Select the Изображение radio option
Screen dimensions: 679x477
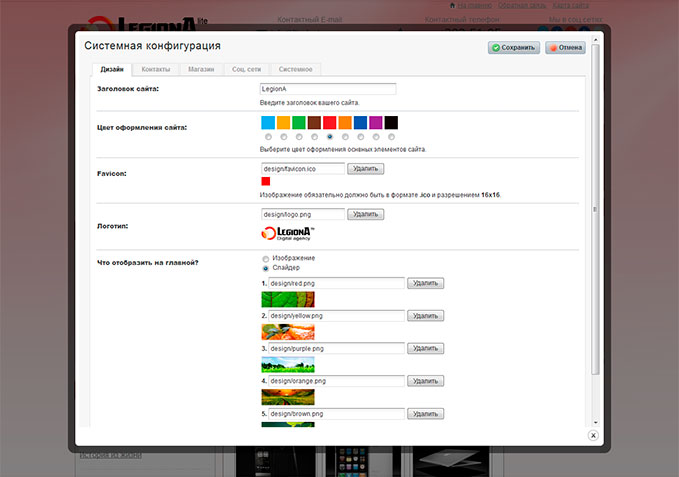click(x=266, y=259)
